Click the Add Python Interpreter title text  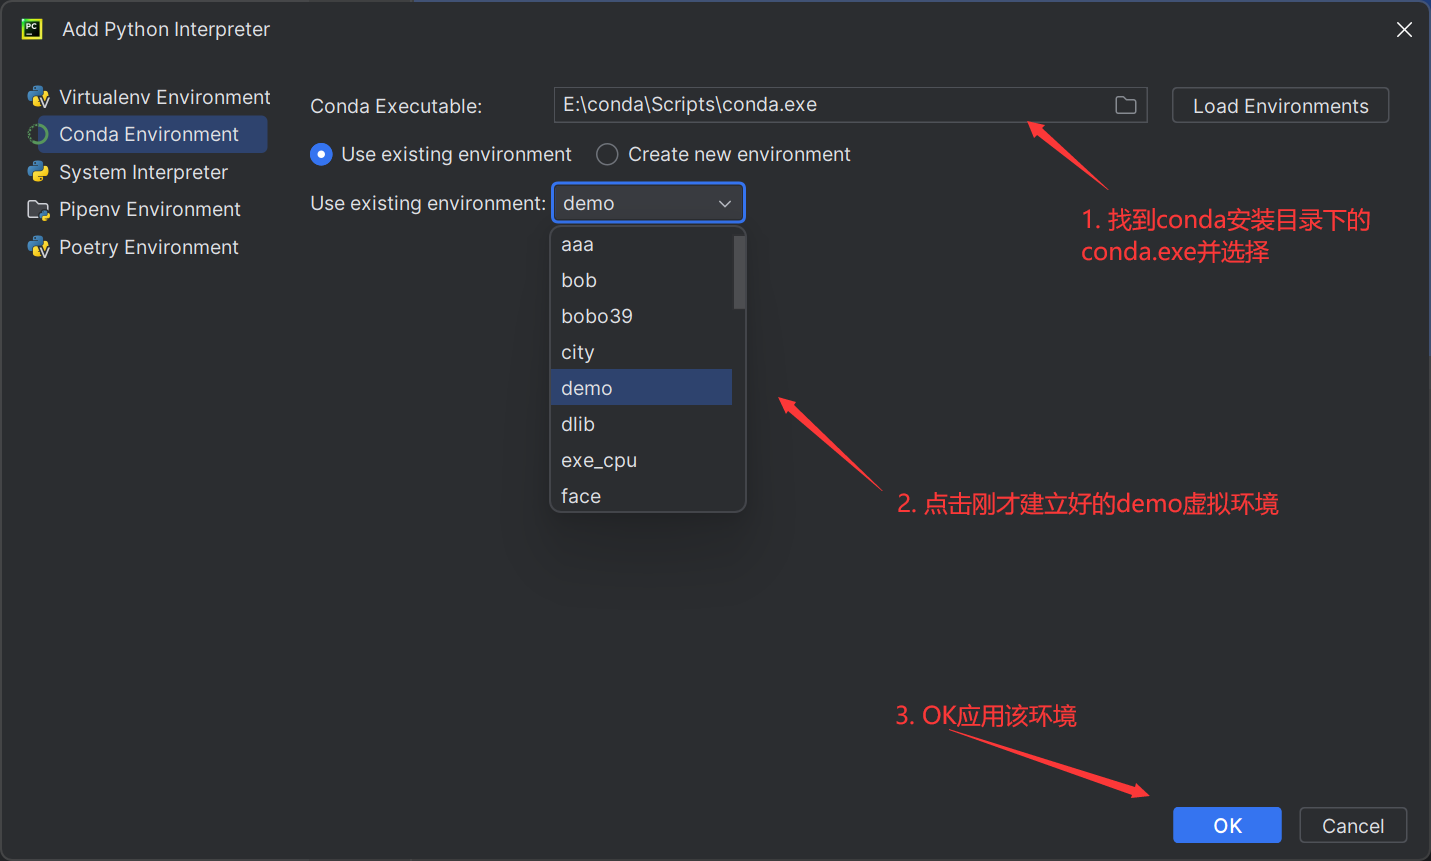(x=166, y=29)
